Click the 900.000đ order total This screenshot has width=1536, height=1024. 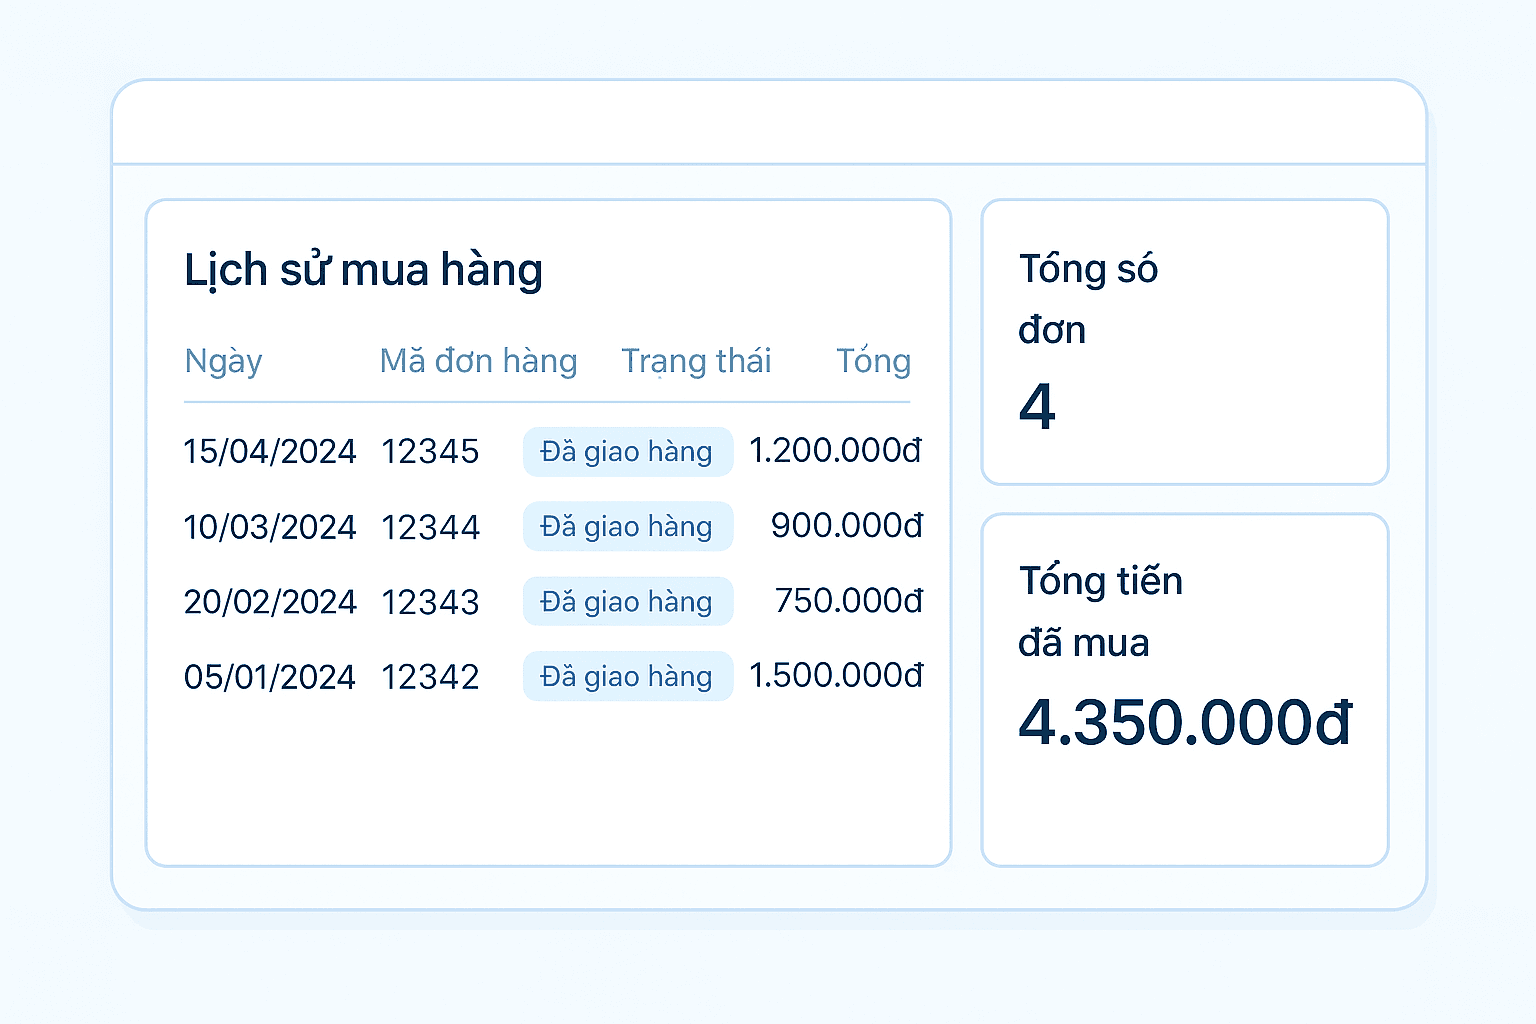click(846, 526)
